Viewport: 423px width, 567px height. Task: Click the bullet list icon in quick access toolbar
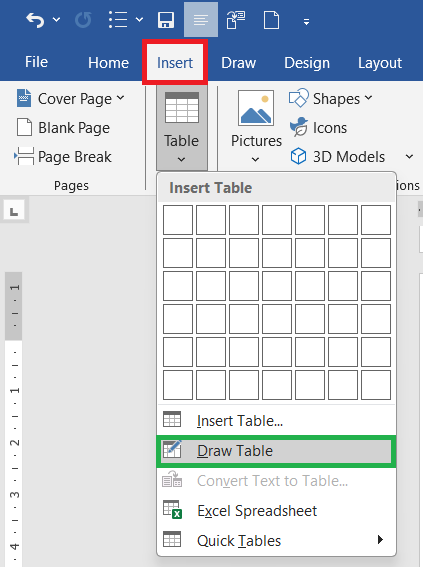(x=118, y=20)
